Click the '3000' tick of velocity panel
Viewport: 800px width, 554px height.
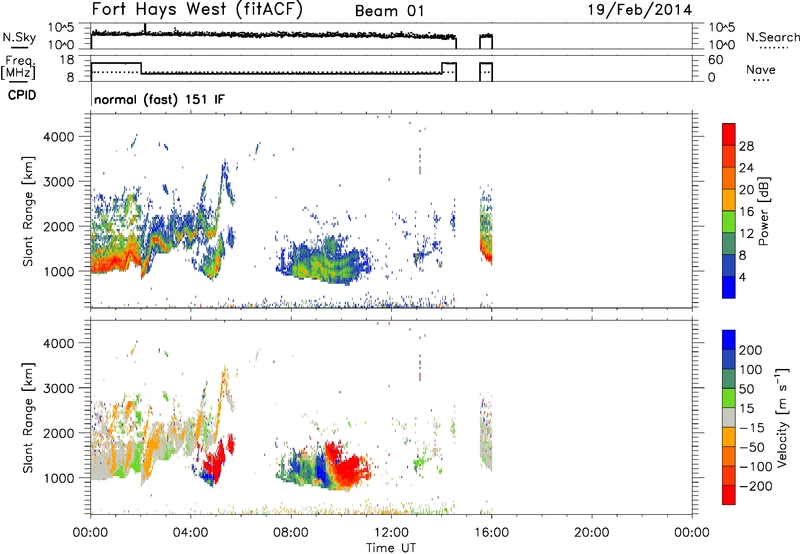(58, 388)
